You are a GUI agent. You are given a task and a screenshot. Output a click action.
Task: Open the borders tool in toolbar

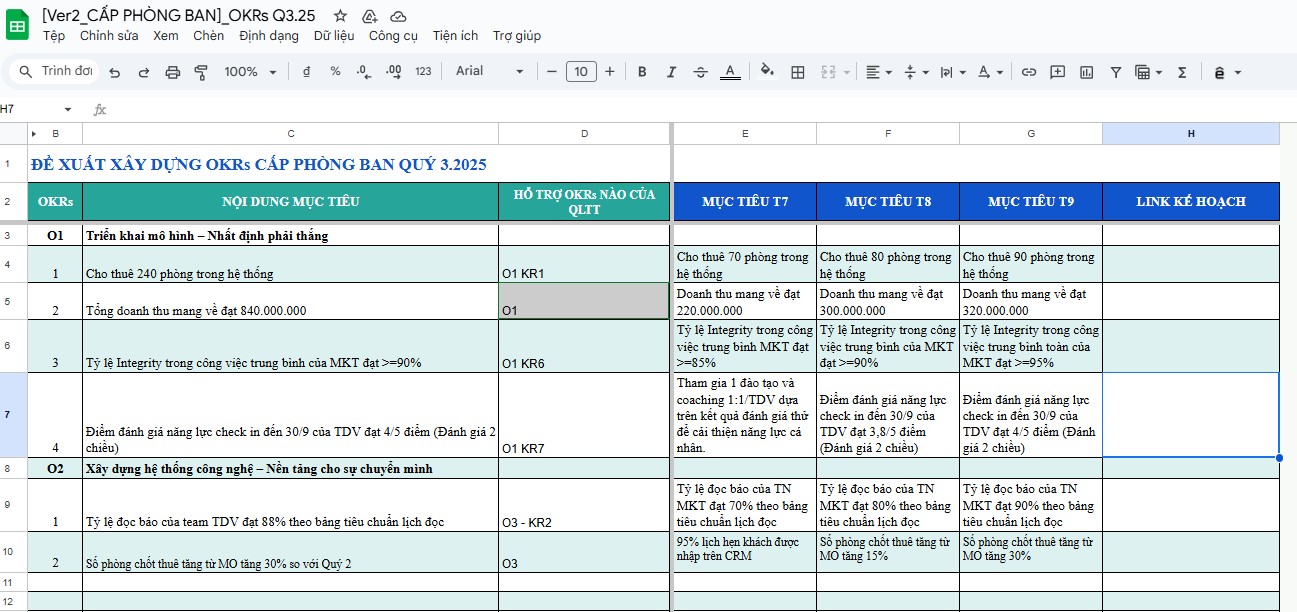[797, 72]
